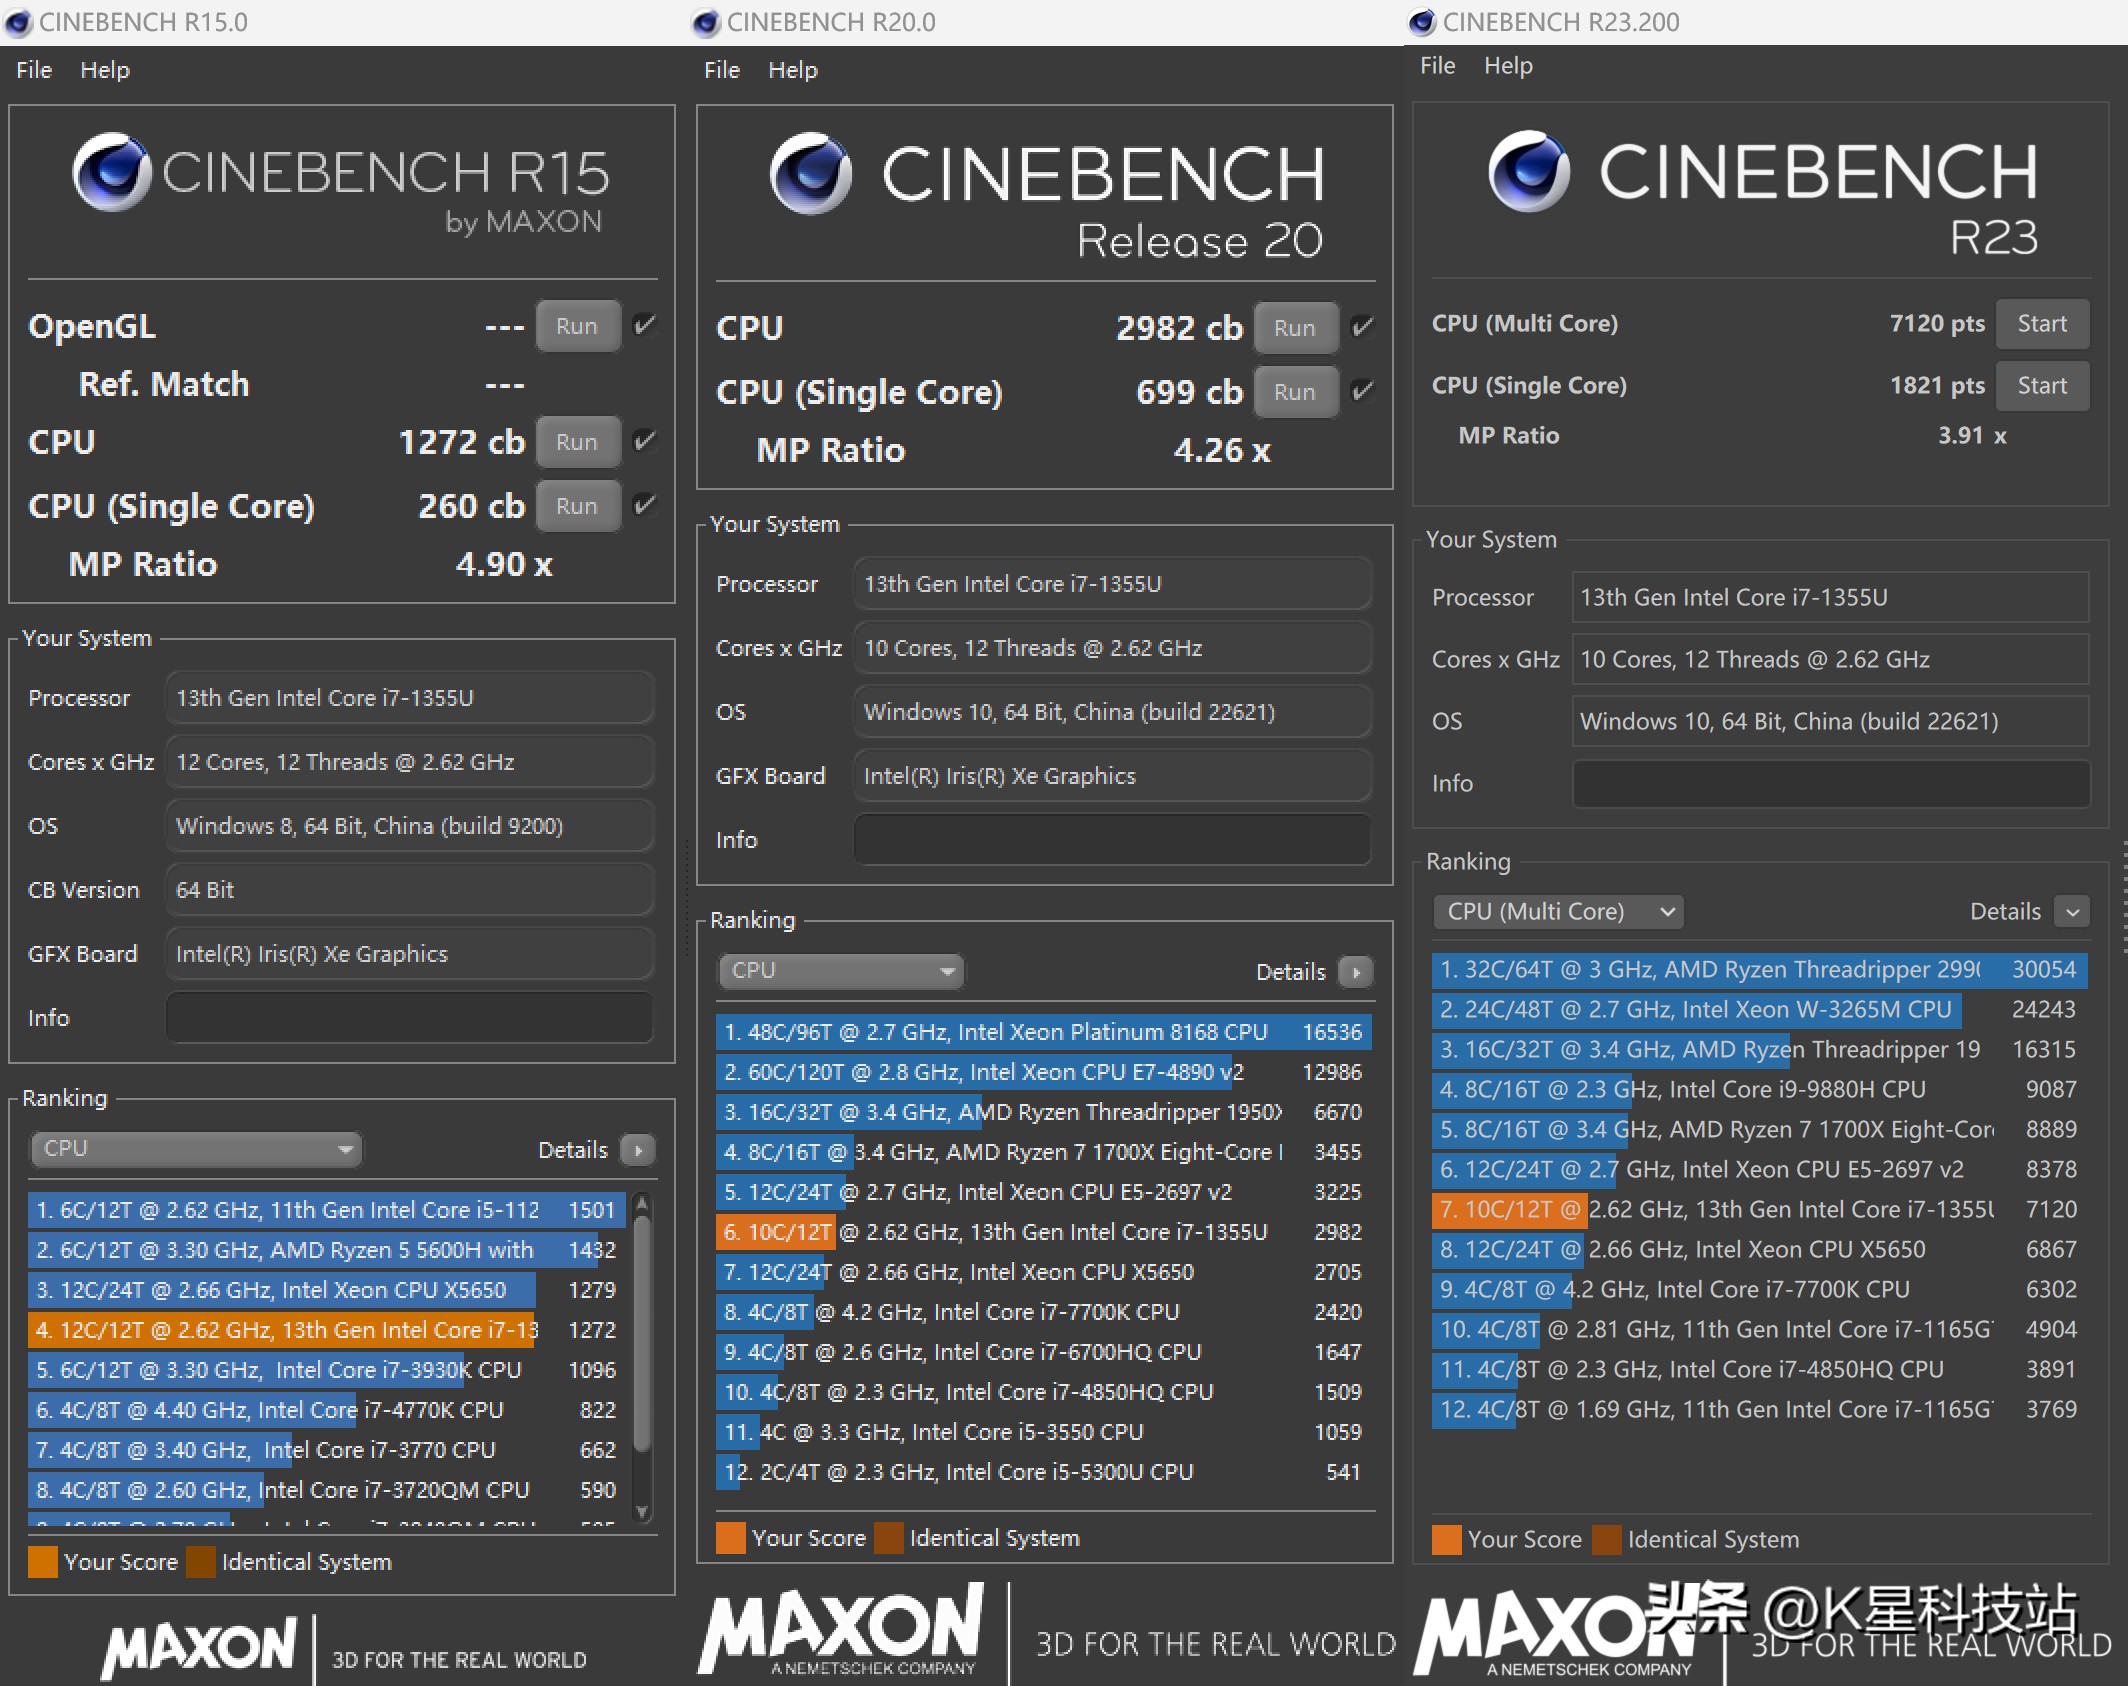This screenshot has width=2128, height=1686.
Task: Click the empty Info field in R20
Action: coord(1111,840)
